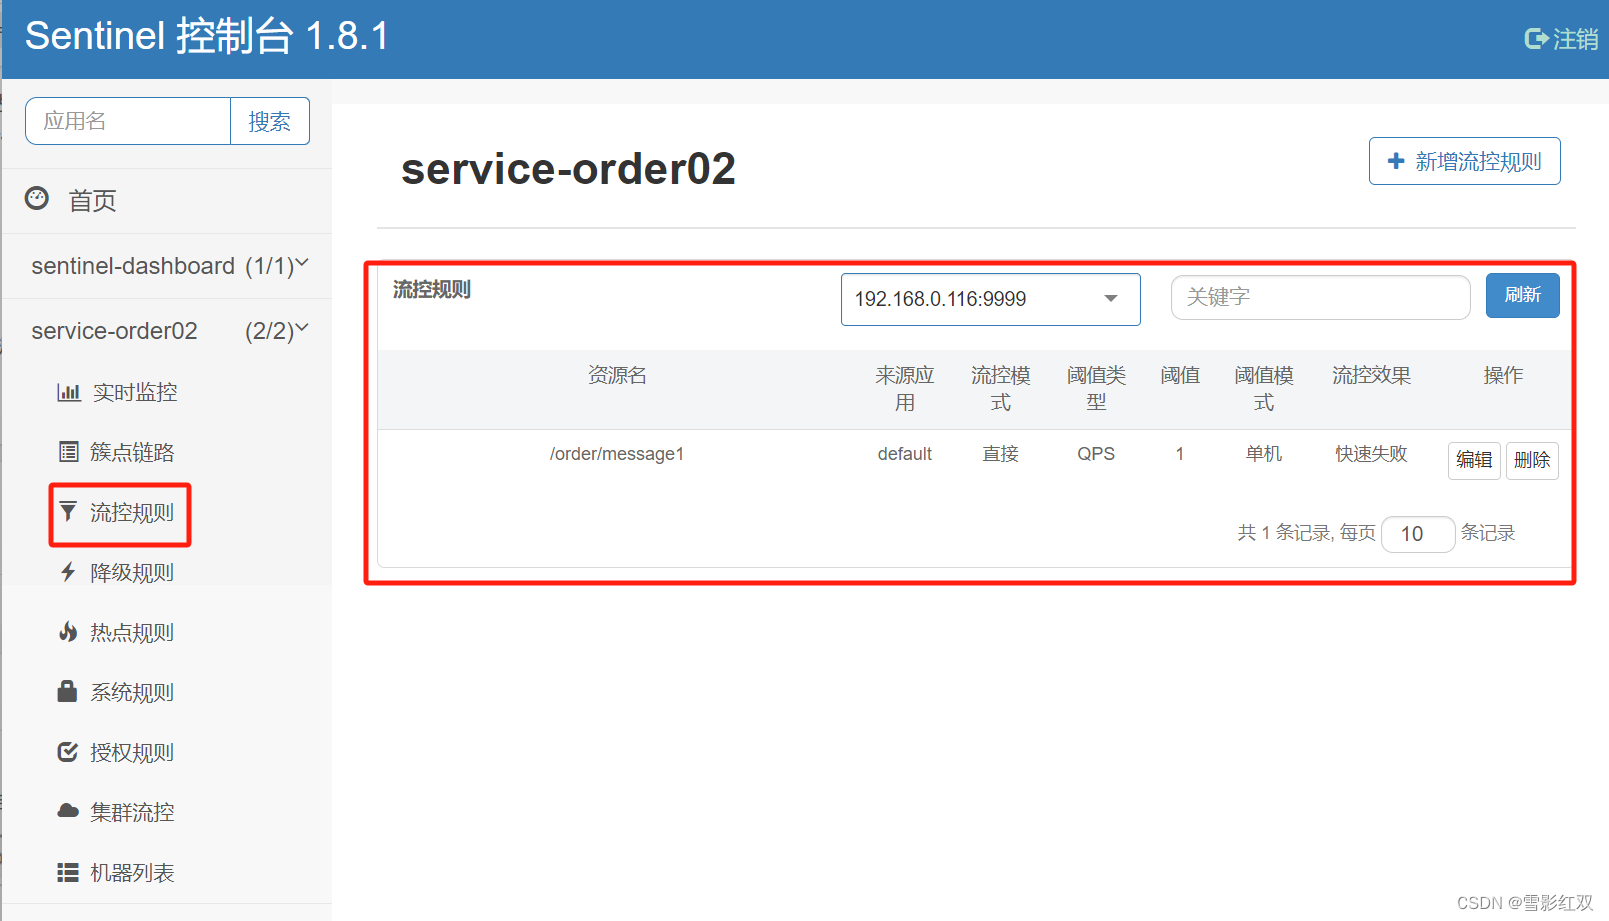
Task: Open 实时监控 real-time monitoring
Action: click(x=135, y=392)
